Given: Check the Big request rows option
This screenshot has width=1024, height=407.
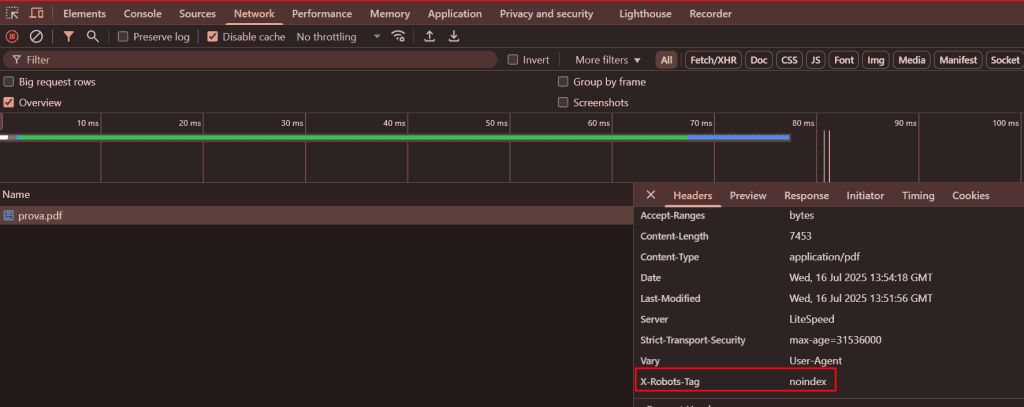Looking at the screenshot, I should point(9,82).
